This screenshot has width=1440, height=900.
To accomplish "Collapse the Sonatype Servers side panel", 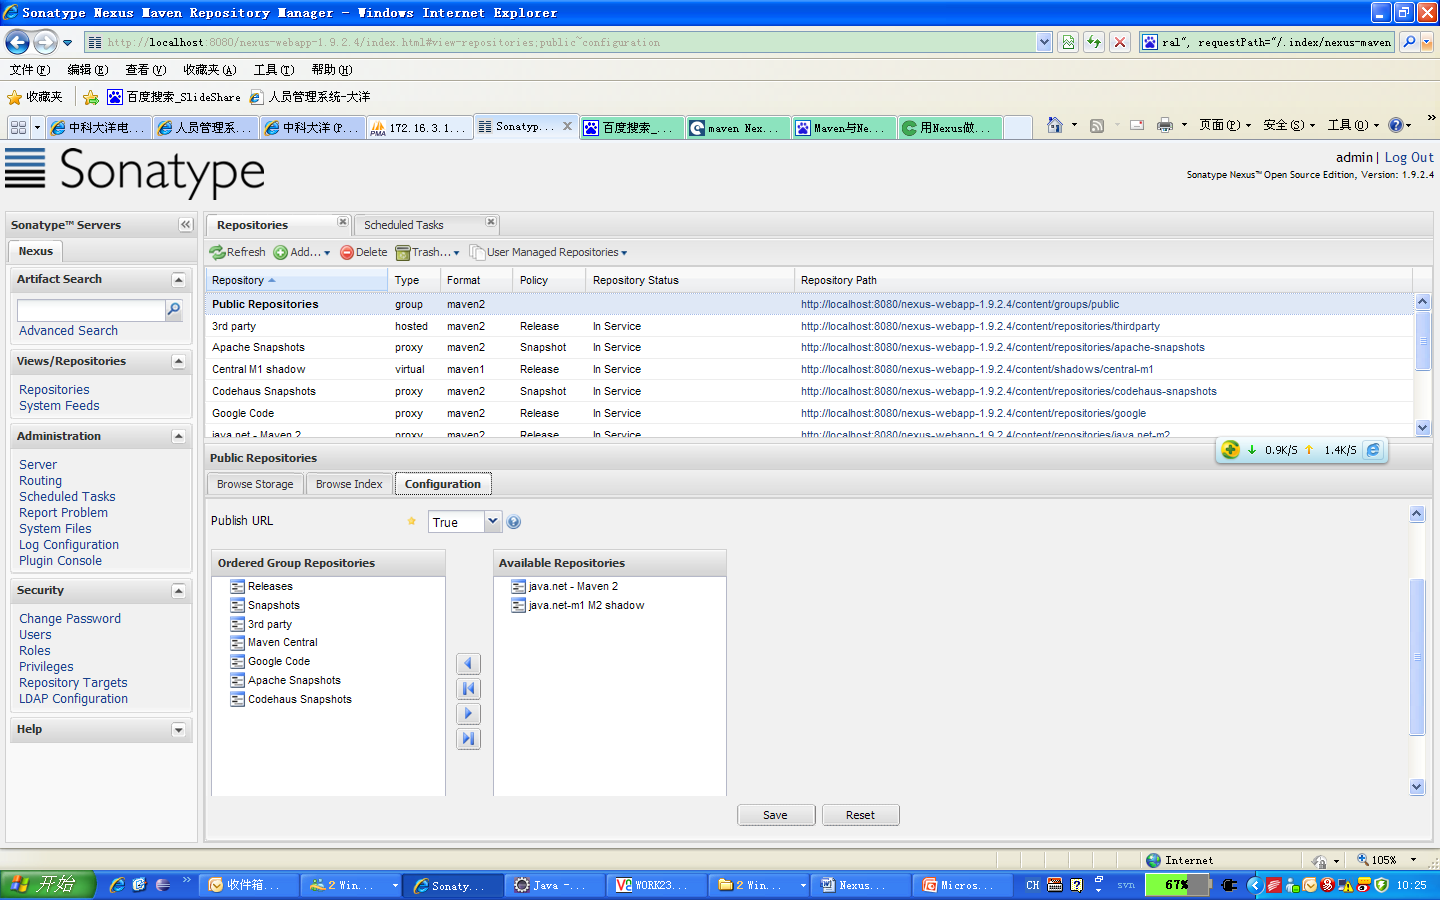I will pyautogui.click(x=185, y=225).
